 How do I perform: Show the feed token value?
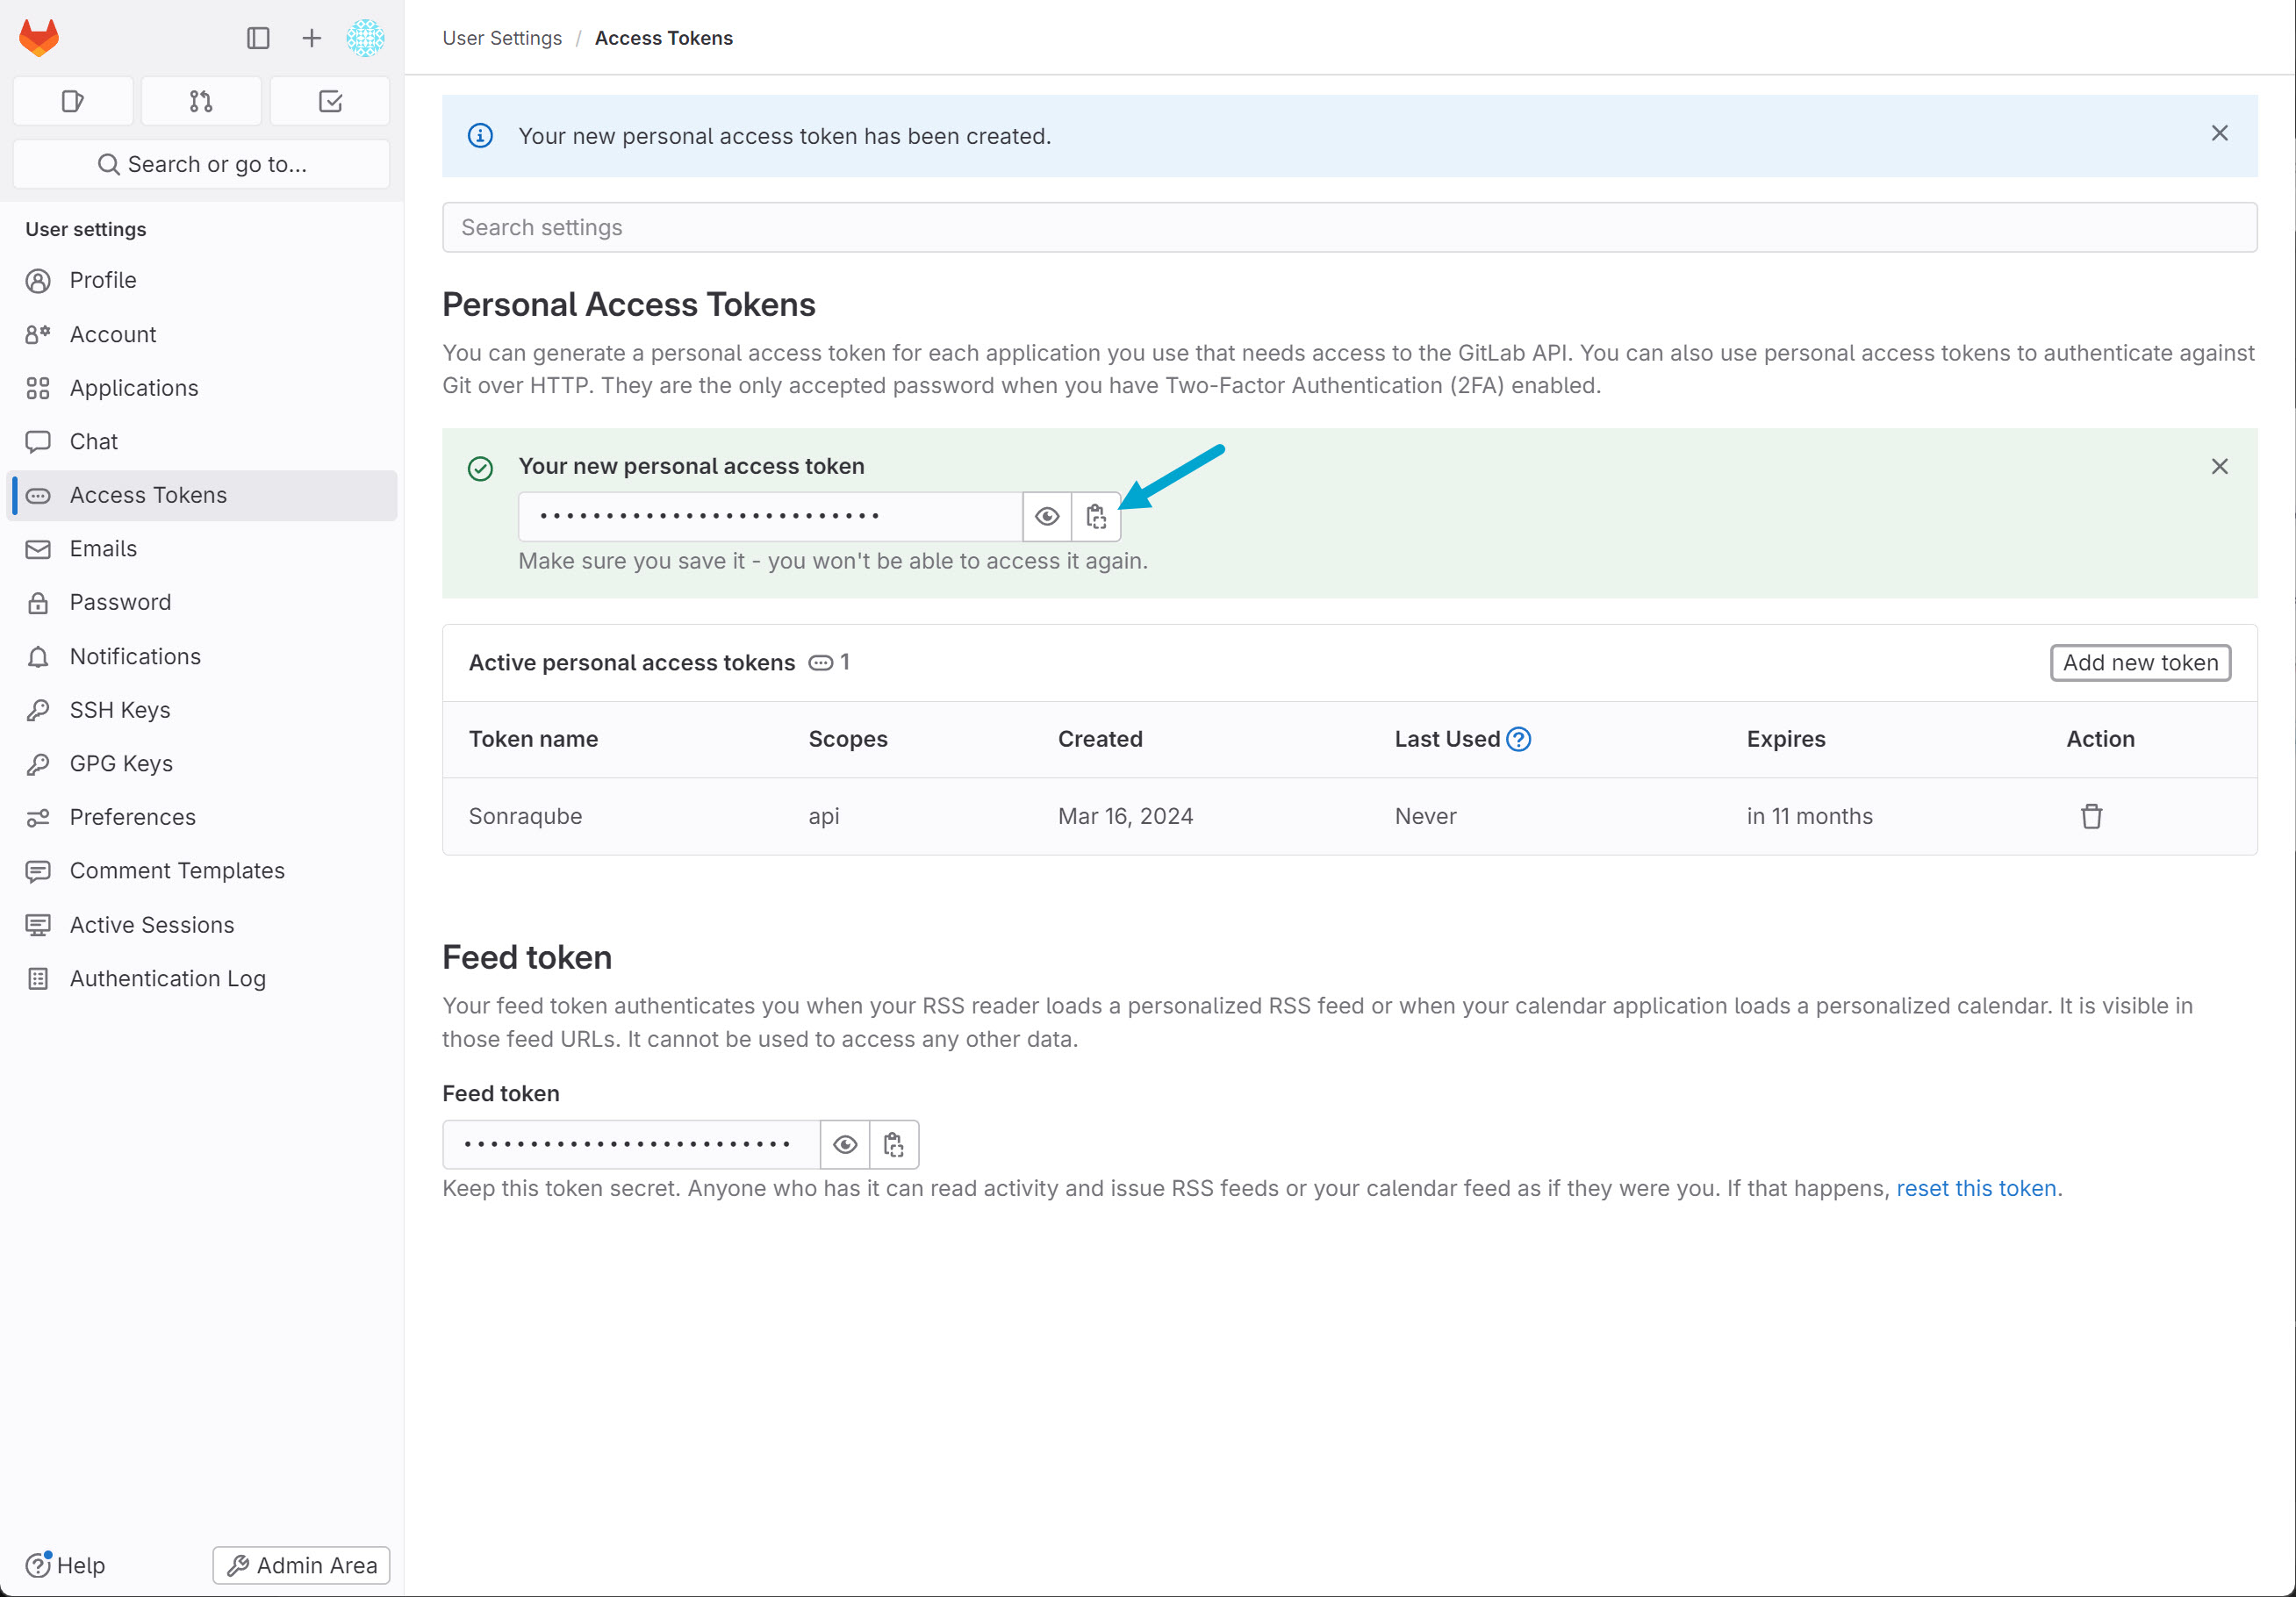coord(845,1144)
